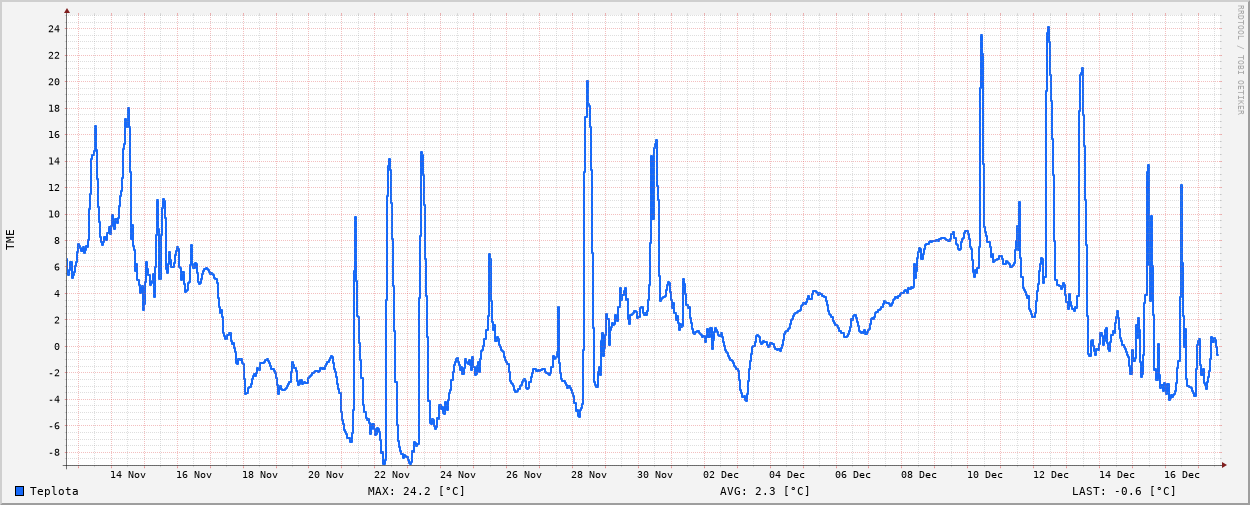Viewport: 1250px width, 505px height.
Task: Select the 02 Dec date label
Action: (721, 475)
